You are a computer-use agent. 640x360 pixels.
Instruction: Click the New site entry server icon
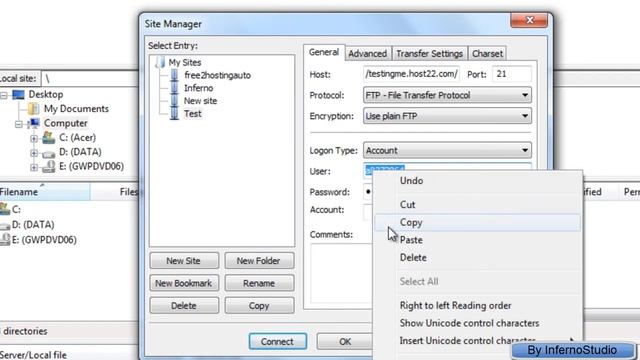[174, 101]
